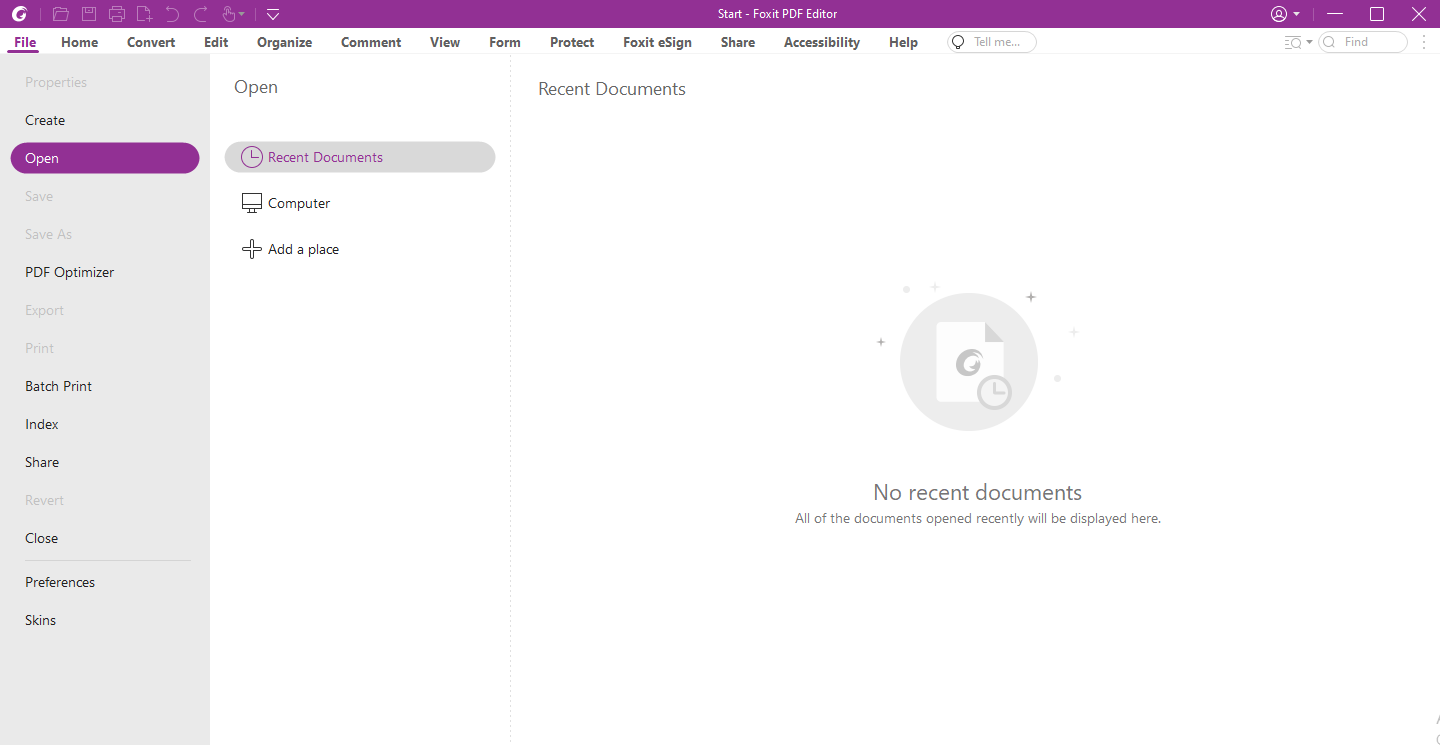This screenshot has width=1440, height=745.
Task: Expand the Customize Quick Access Toolbar arrow
Action: [x=273, y=14]
